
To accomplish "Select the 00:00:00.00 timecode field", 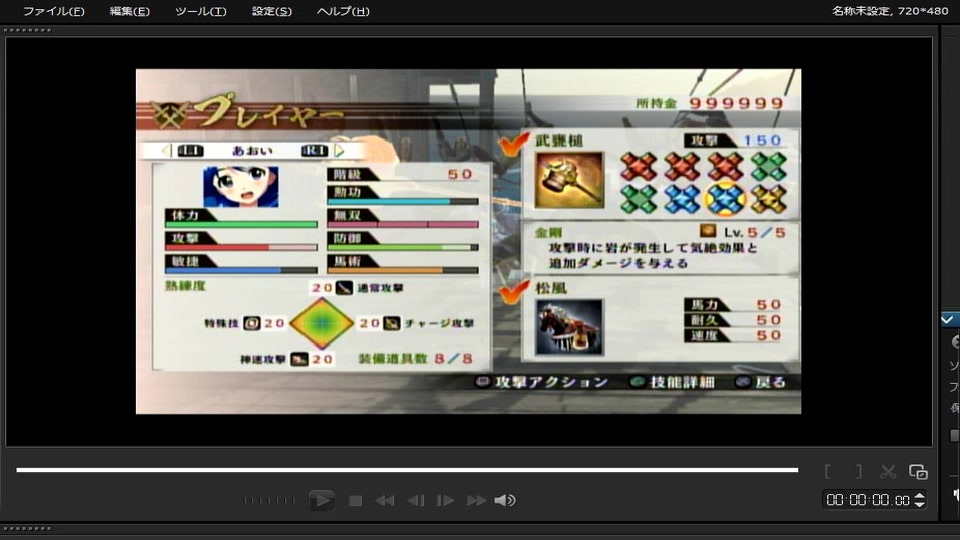I will tap(868, 500).
